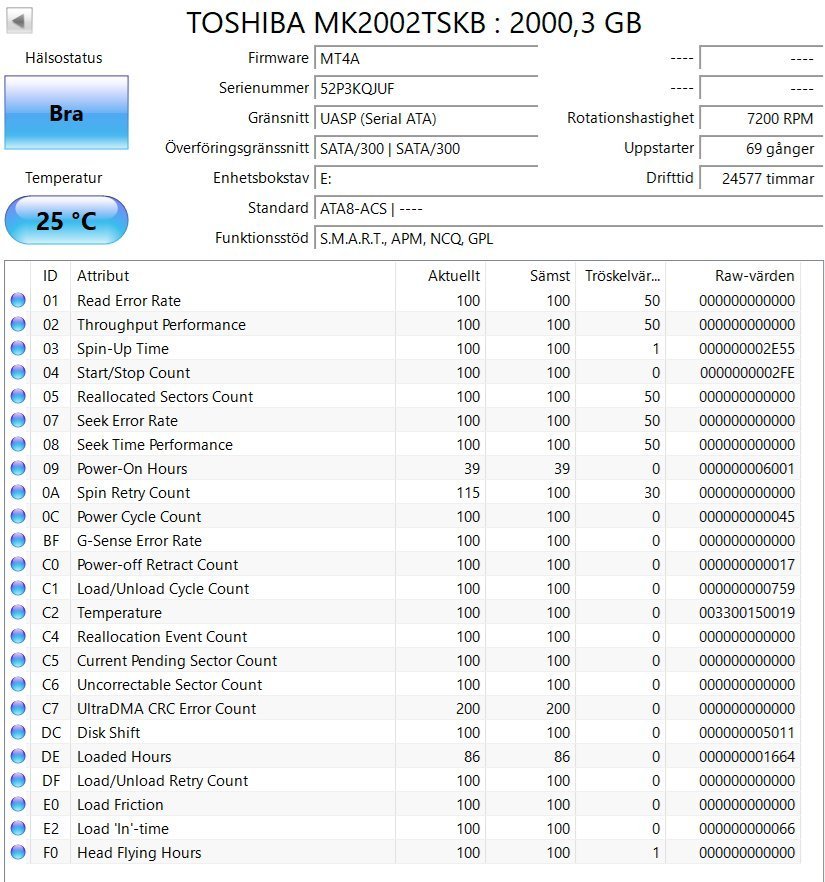Select the 24577 timmar power-on field
The width and height of the screenshot is (825, 882).
point(761,178)
